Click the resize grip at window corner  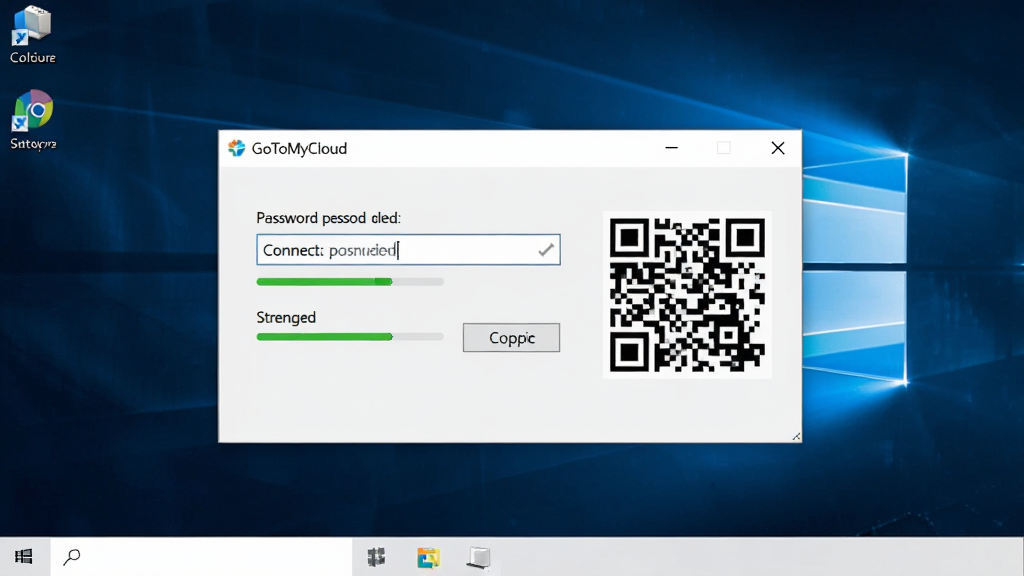coord(796,436)
